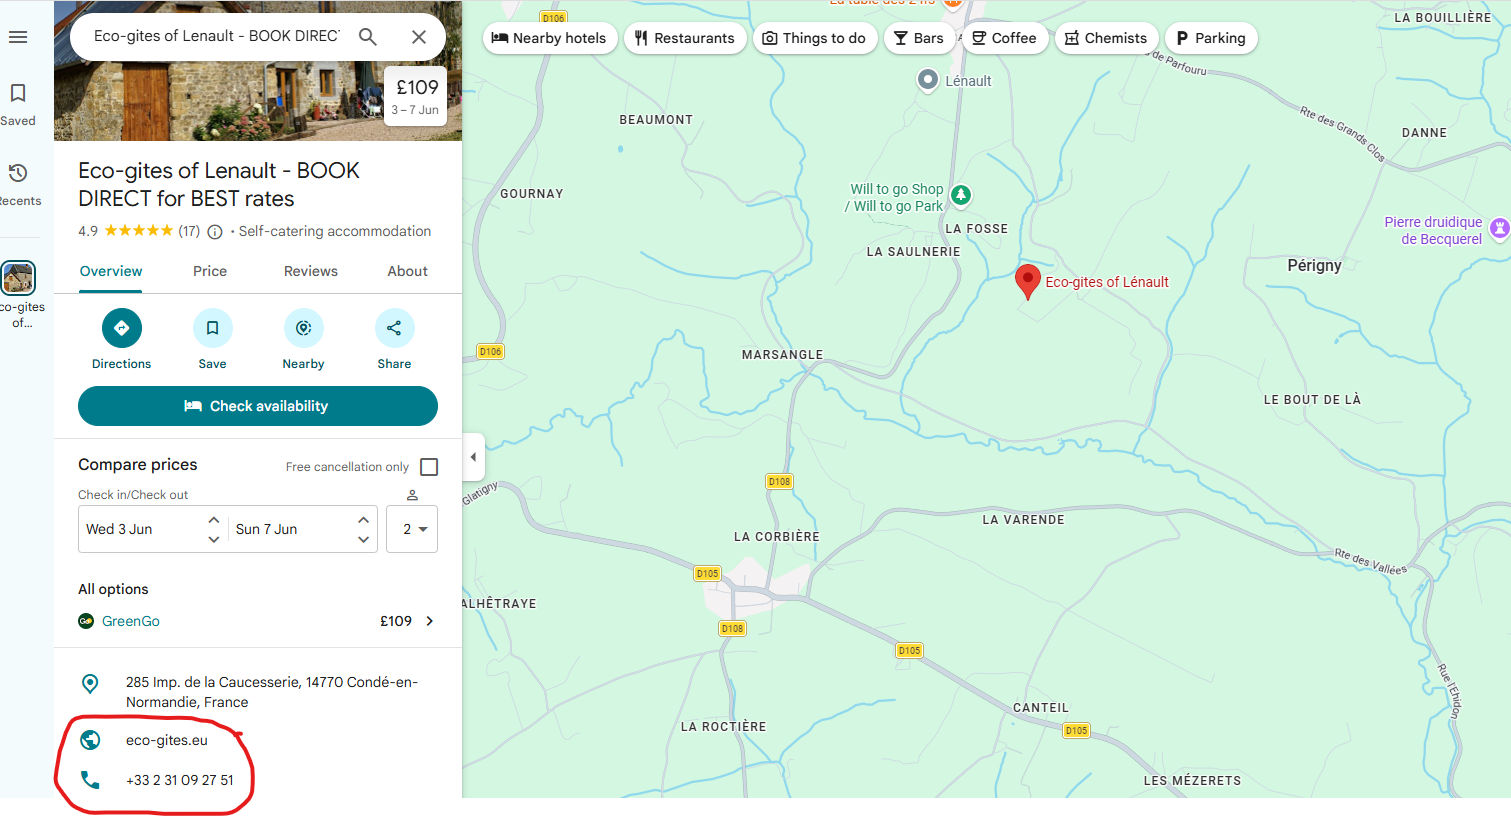Viewport: 1511px width, 817px height.
Task: Filter map by Restaurants chip
Action: point(685,38)
